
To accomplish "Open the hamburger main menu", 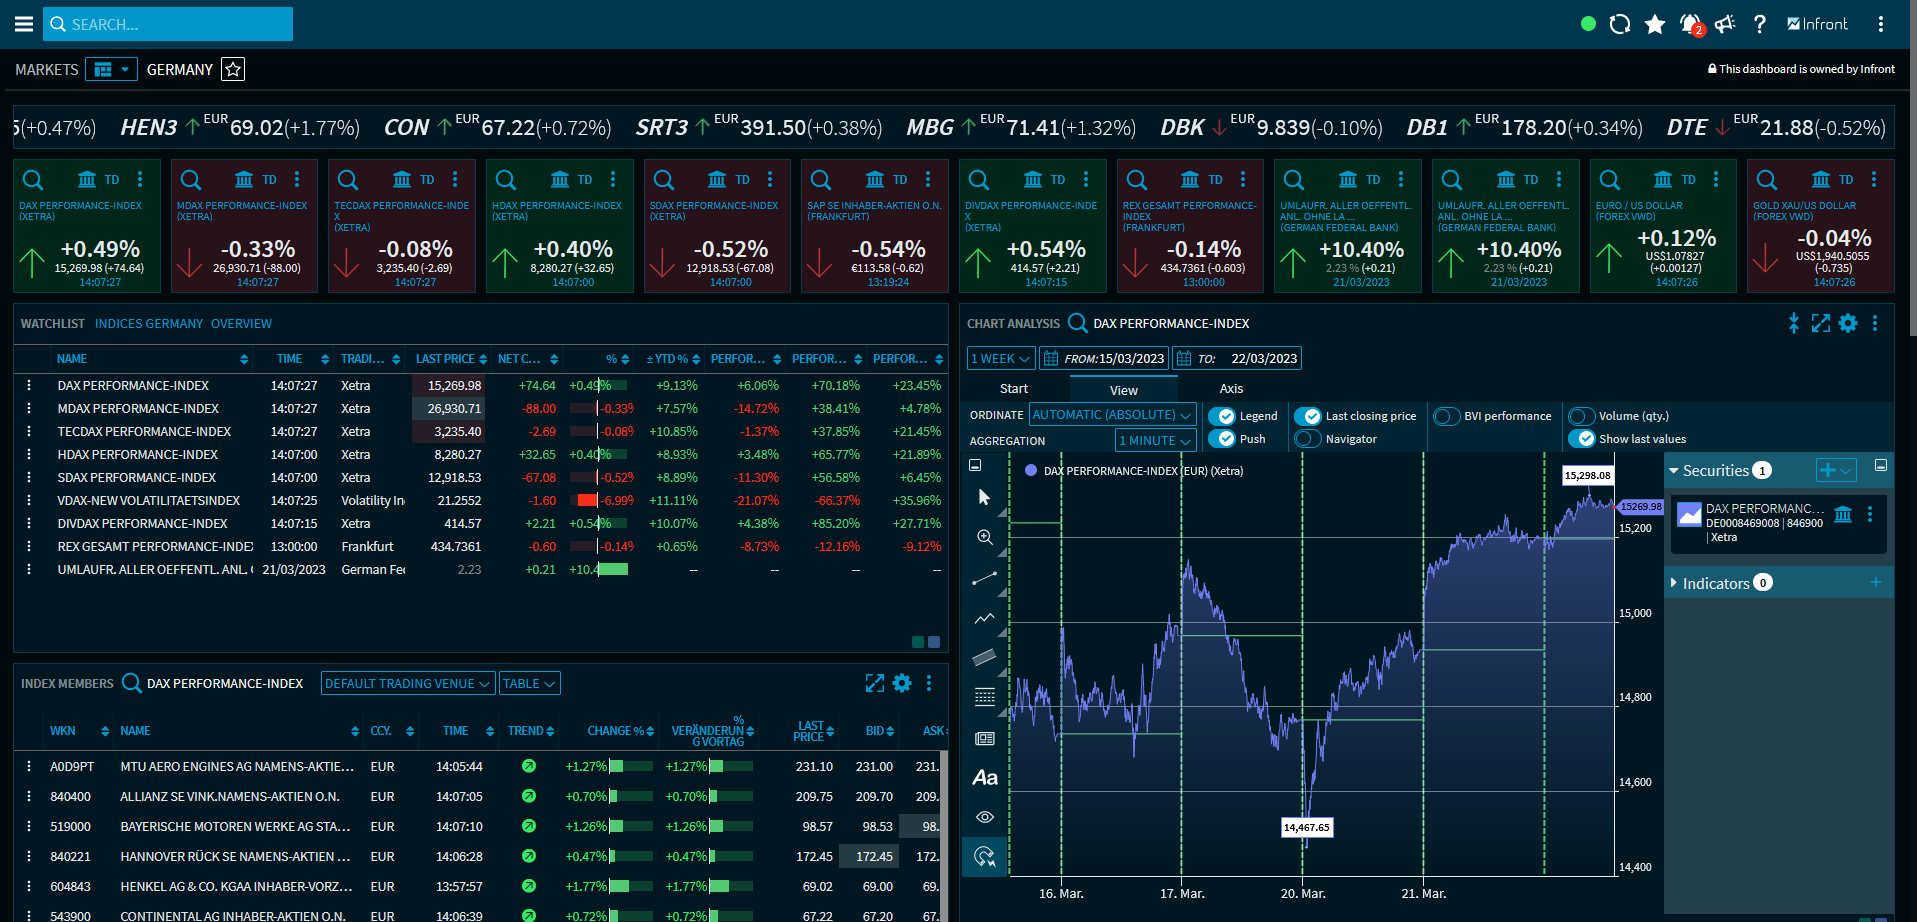I will (23, 24).
